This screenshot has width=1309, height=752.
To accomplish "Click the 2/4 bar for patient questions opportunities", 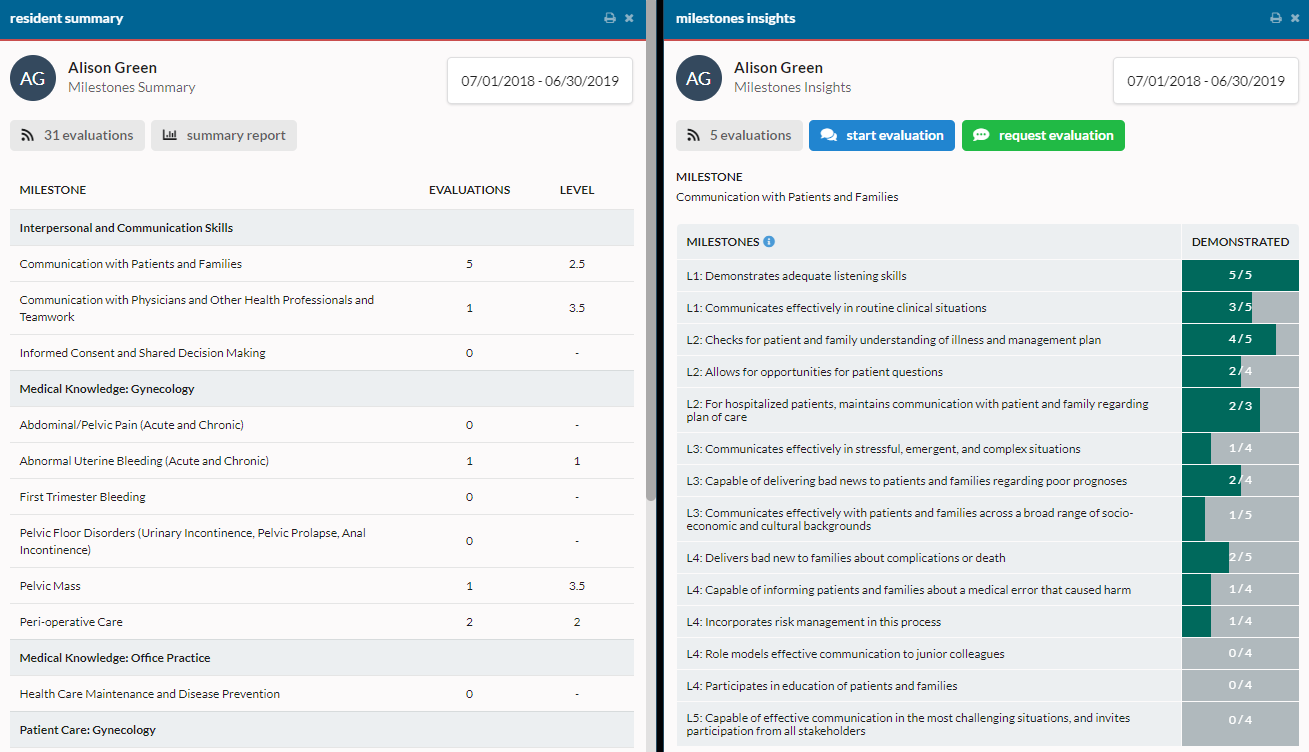I will click(1240, 371).
